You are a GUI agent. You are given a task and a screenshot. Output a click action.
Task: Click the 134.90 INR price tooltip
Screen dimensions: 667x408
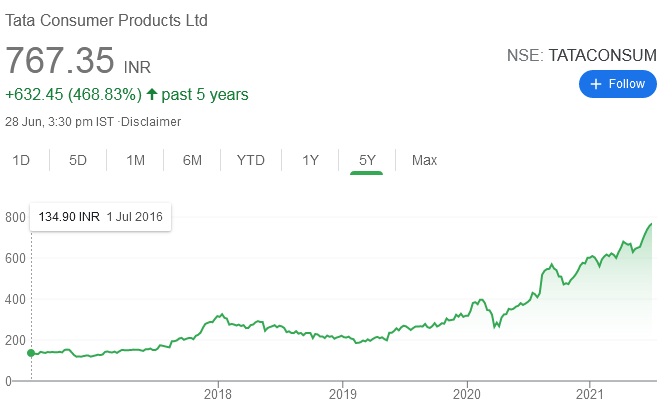(100, 217)
